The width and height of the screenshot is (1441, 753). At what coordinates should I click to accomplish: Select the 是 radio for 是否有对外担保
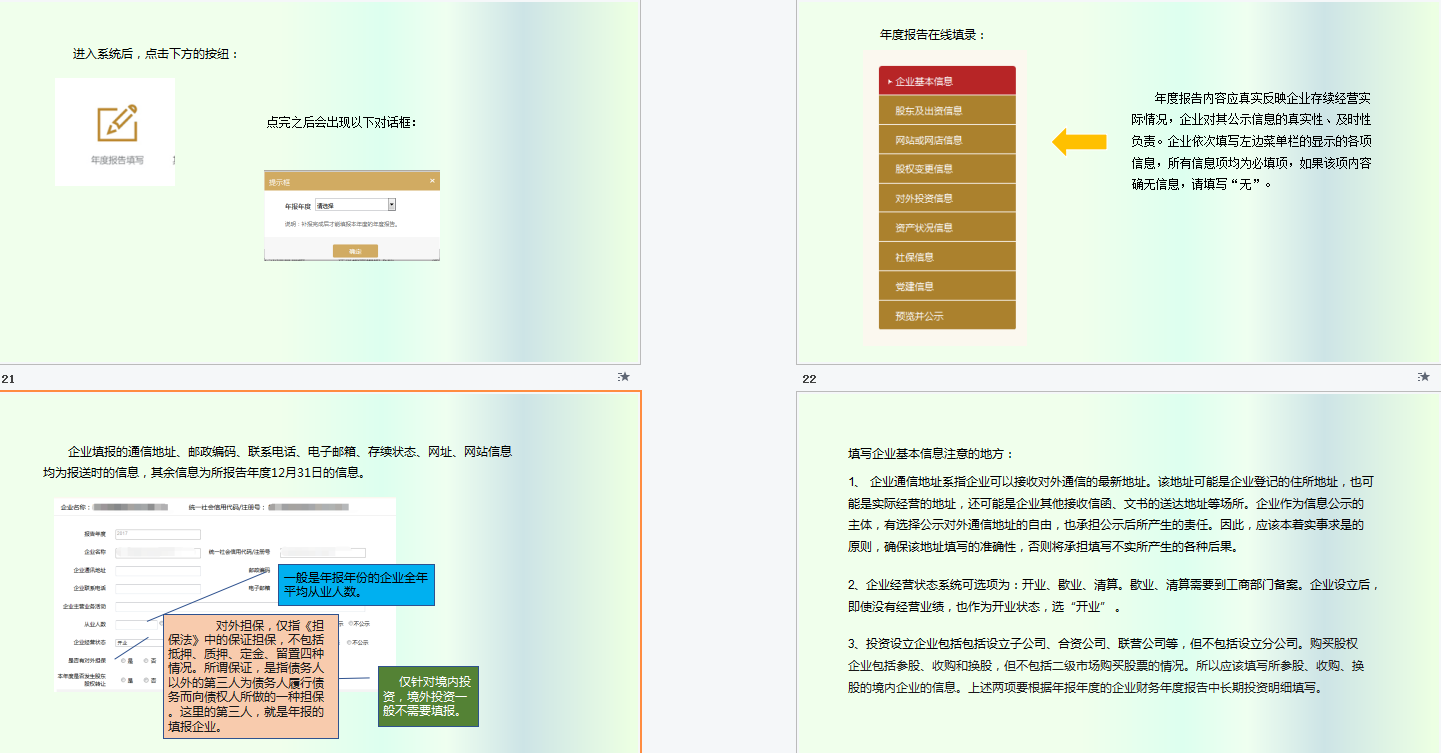[124, 661]
